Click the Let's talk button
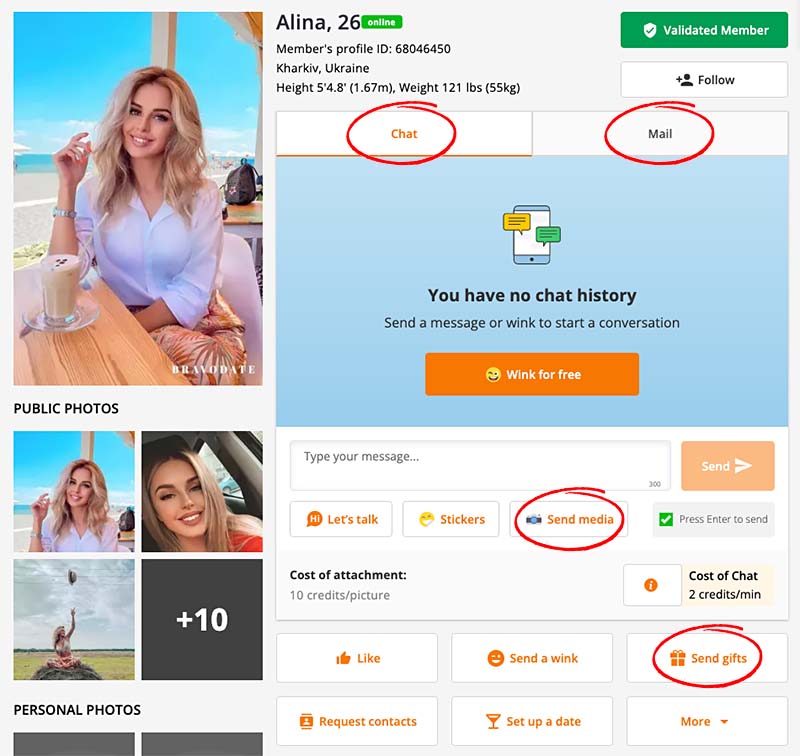Screen dimensions: 800x756 [341, 519]
